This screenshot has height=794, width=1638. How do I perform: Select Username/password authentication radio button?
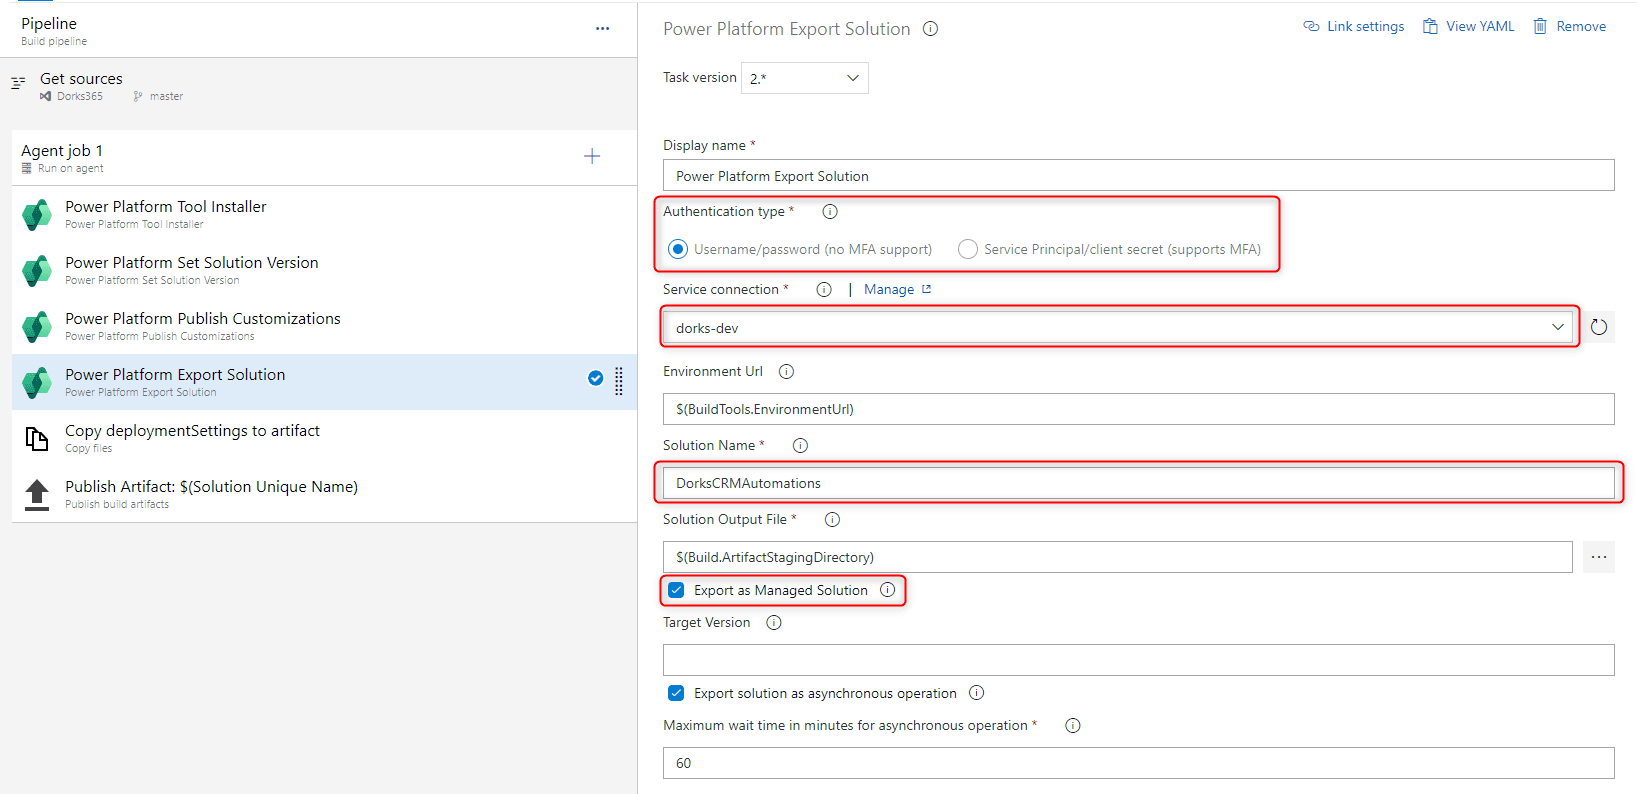click(x=678, y=249)
